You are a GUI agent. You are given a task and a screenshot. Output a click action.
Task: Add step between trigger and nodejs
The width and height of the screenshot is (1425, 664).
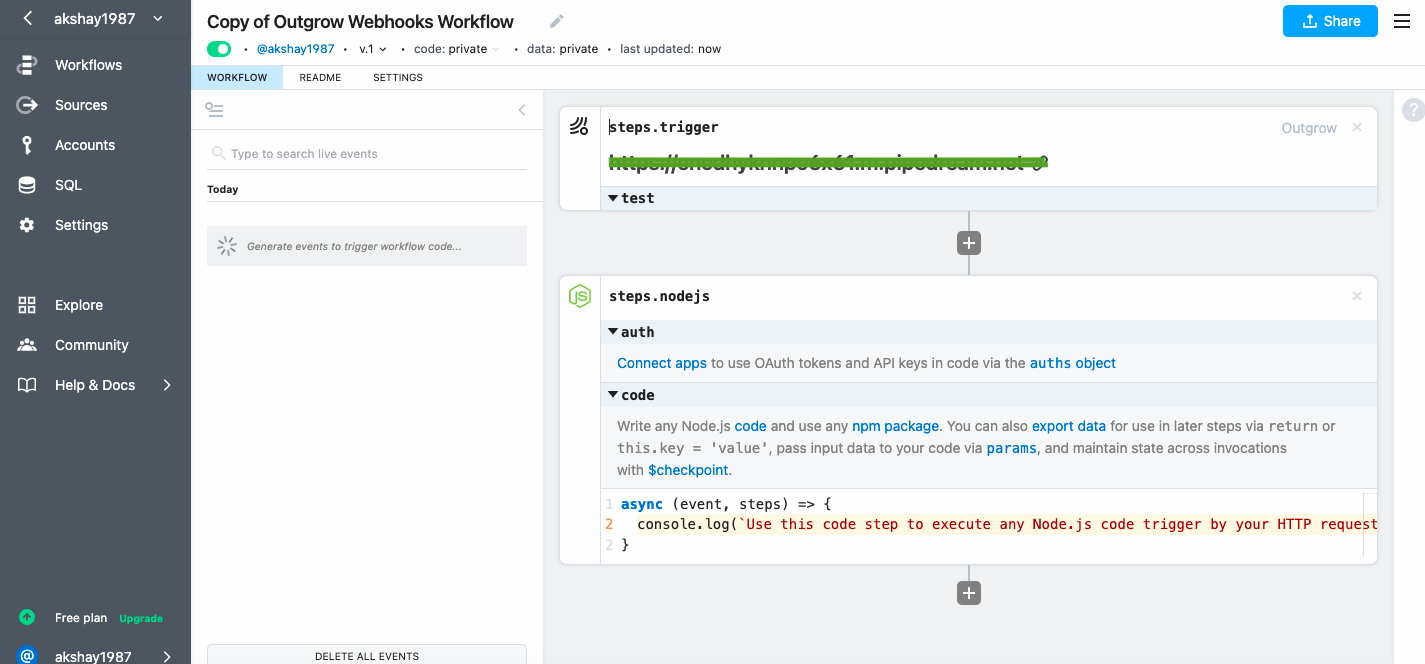click(x=968, y=243)
